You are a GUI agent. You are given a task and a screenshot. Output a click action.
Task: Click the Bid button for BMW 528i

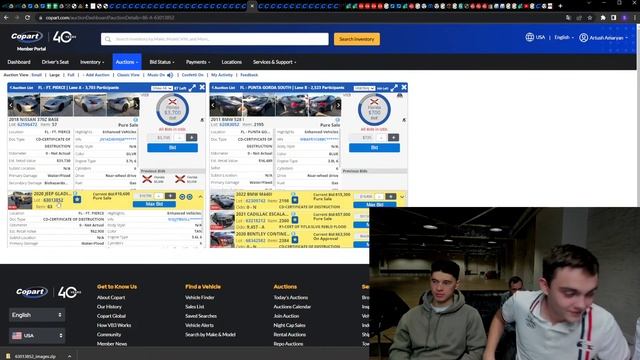(x=374, y=148)
